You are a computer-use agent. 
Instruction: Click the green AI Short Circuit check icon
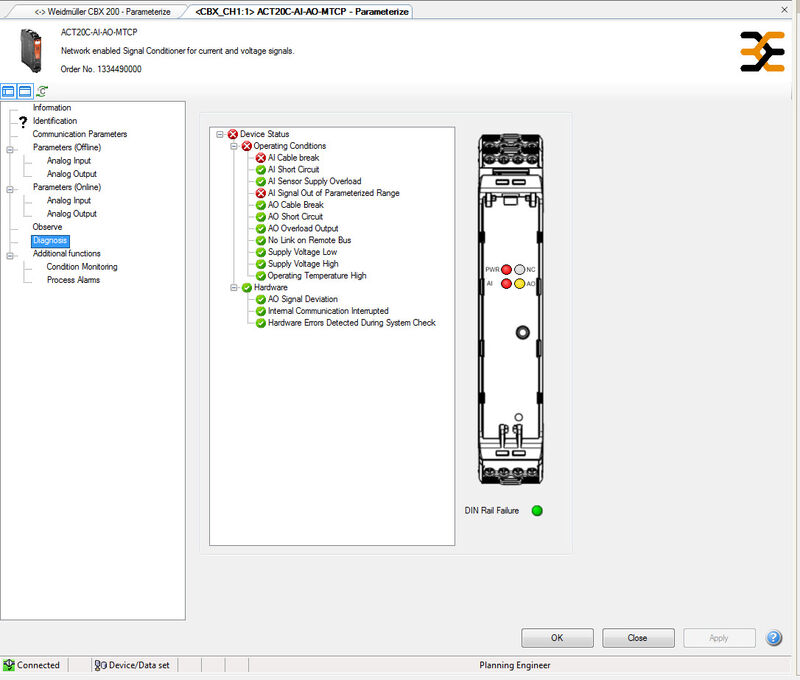(261, 170)
